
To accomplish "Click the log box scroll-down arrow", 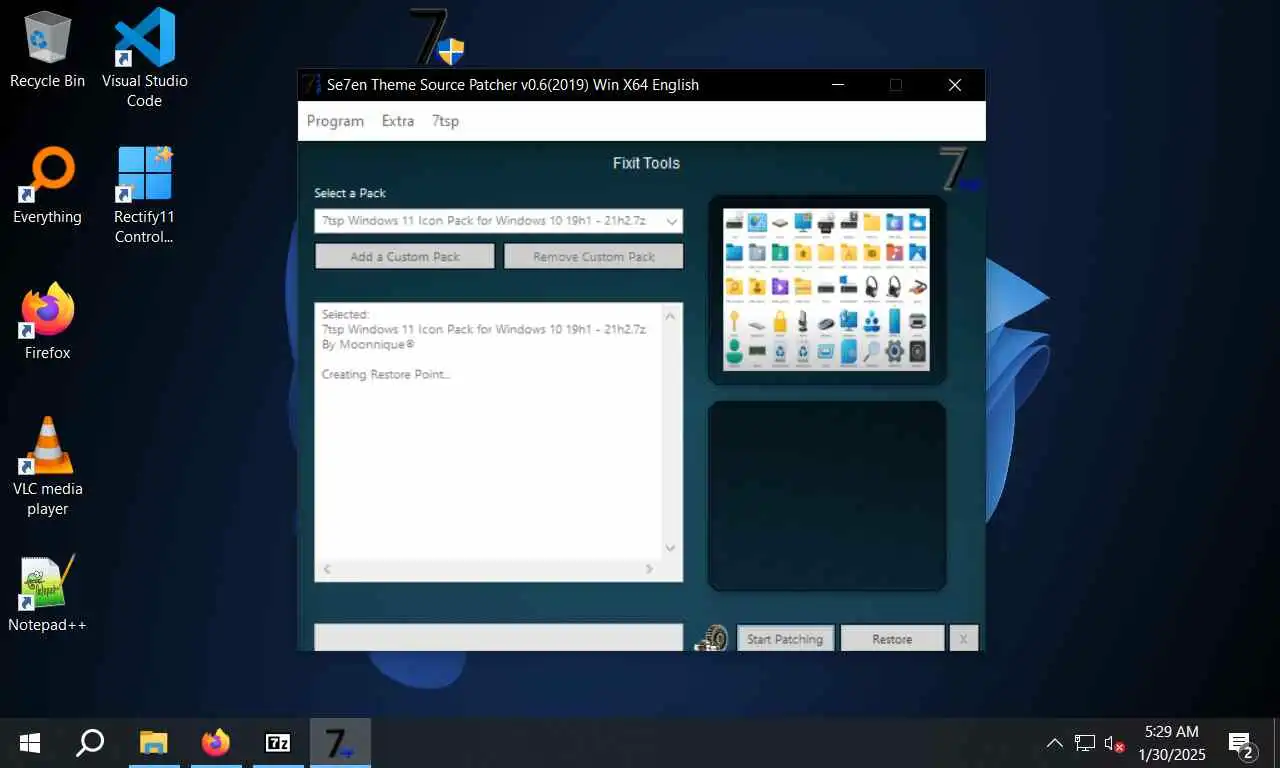I will point(670,547).
